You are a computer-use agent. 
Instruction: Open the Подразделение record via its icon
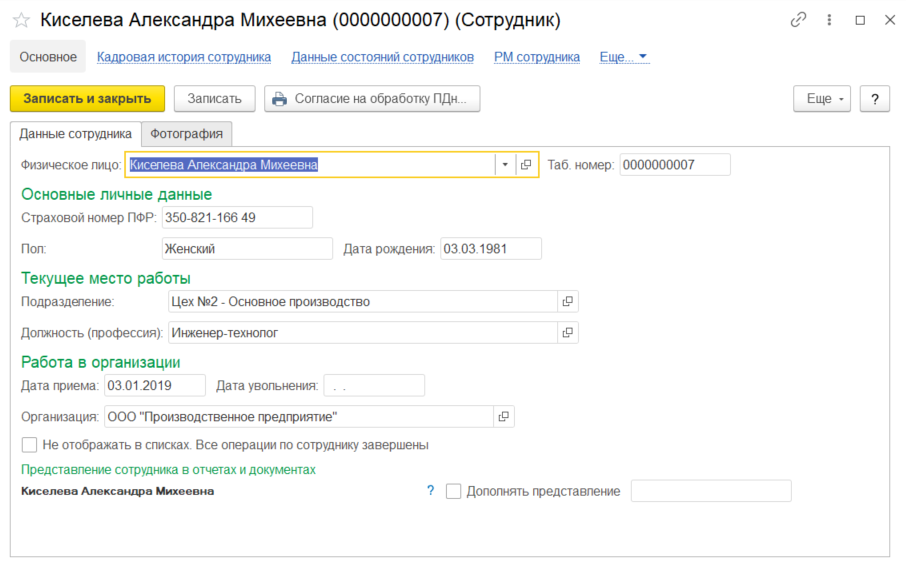click(567, 301)
